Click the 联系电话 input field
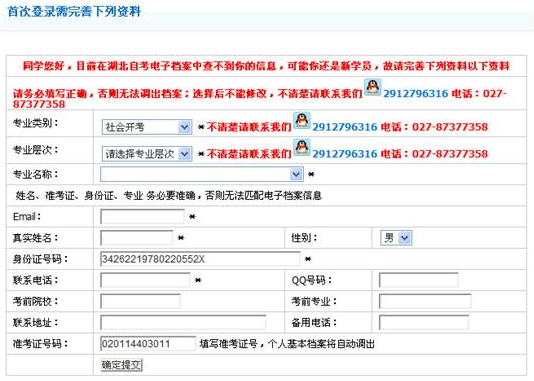 tap(145, 280)
